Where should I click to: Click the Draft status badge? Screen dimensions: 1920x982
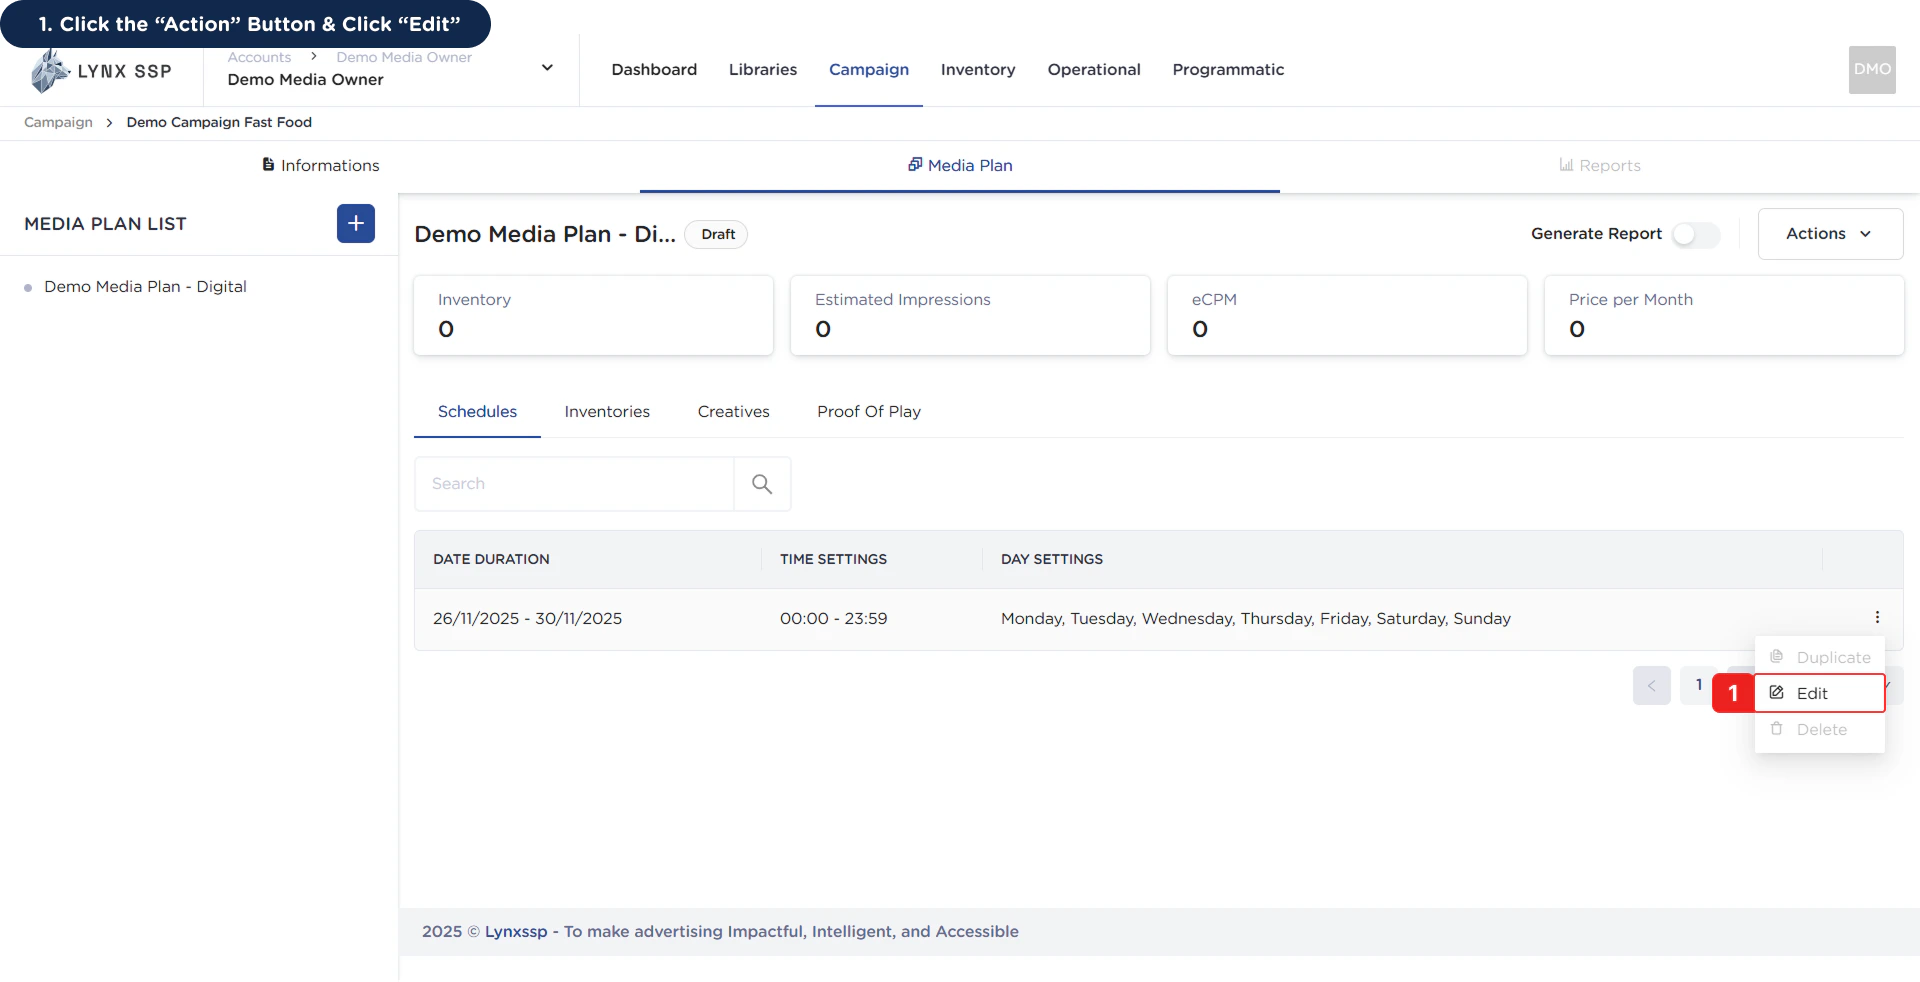pyautogui.click(x=717, y=234)
